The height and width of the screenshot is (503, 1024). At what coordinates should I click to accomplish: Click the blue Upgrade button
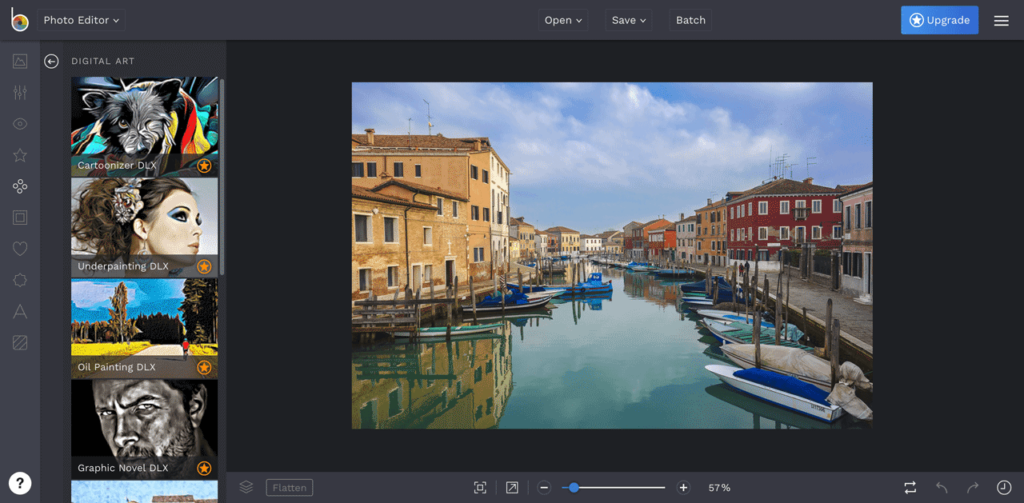click(939, 20)
